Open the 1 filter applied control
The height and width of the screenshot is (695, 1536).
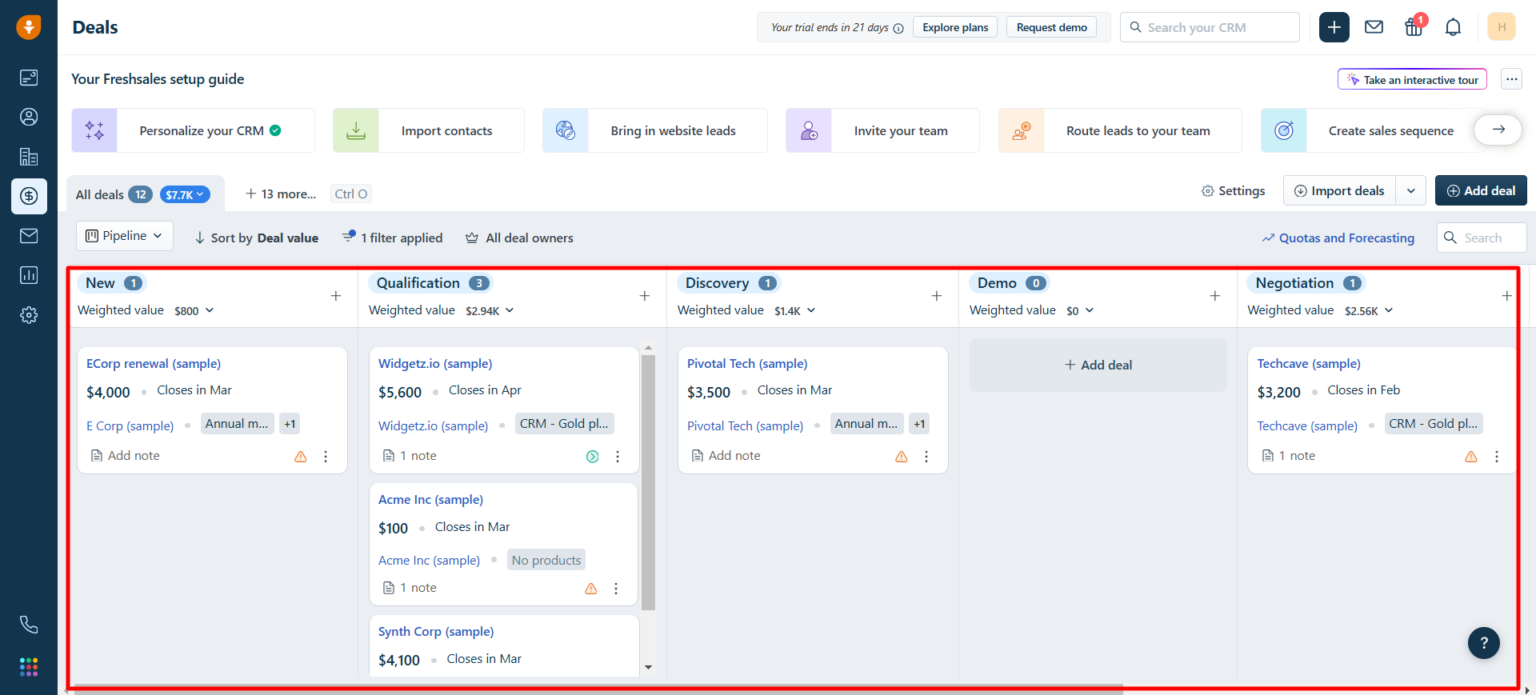(x=392, y=238)
